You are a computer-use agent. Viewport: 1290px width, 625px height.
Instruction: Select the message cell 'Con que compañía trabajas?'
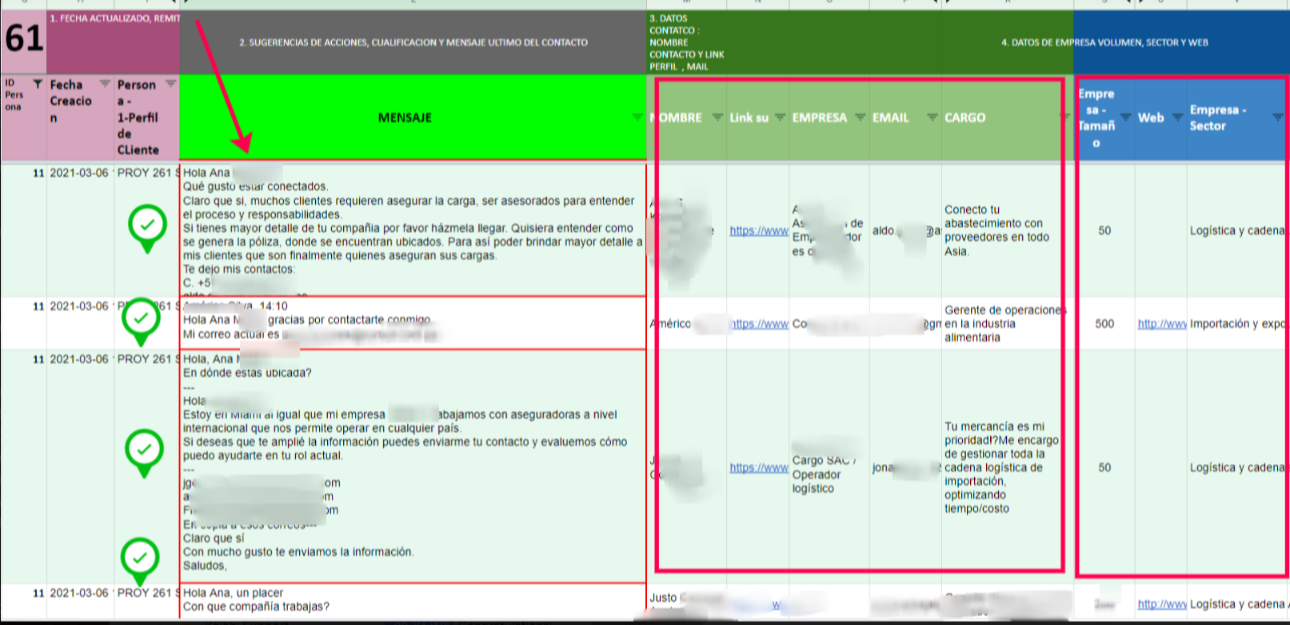point(413,601)
